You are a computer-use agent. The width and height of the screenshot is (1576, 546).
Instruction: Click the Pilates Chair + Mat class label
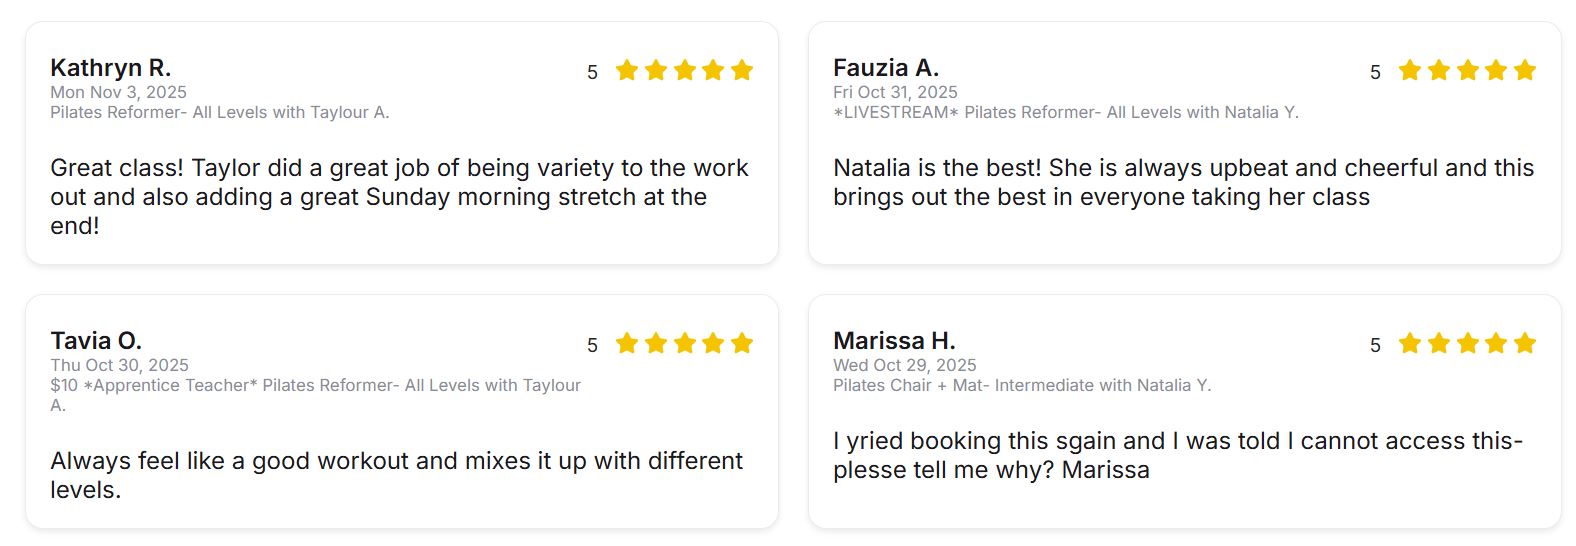(x=1022, y=386)
